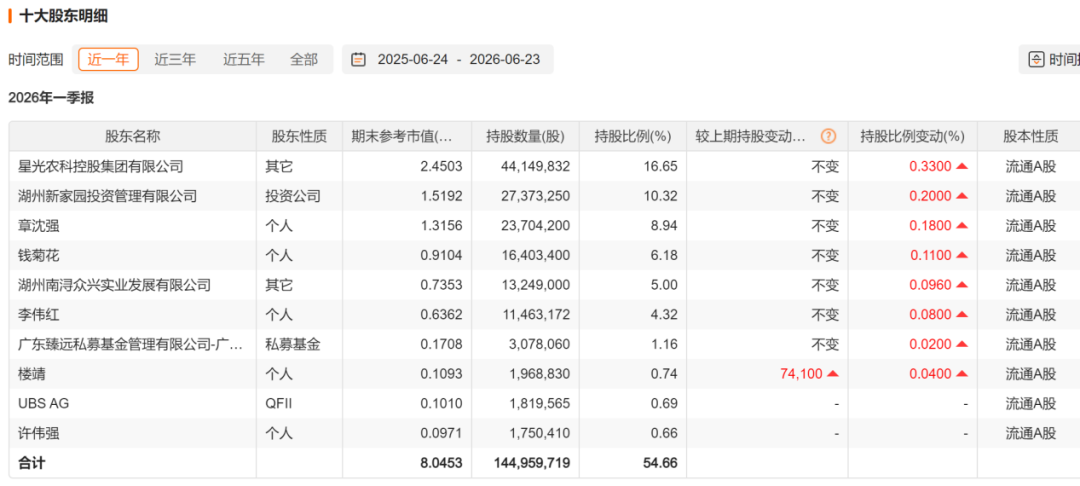The image size is (1080, 486).
Task: Click the 74,100 holding change value
Action: click(802, 374)
